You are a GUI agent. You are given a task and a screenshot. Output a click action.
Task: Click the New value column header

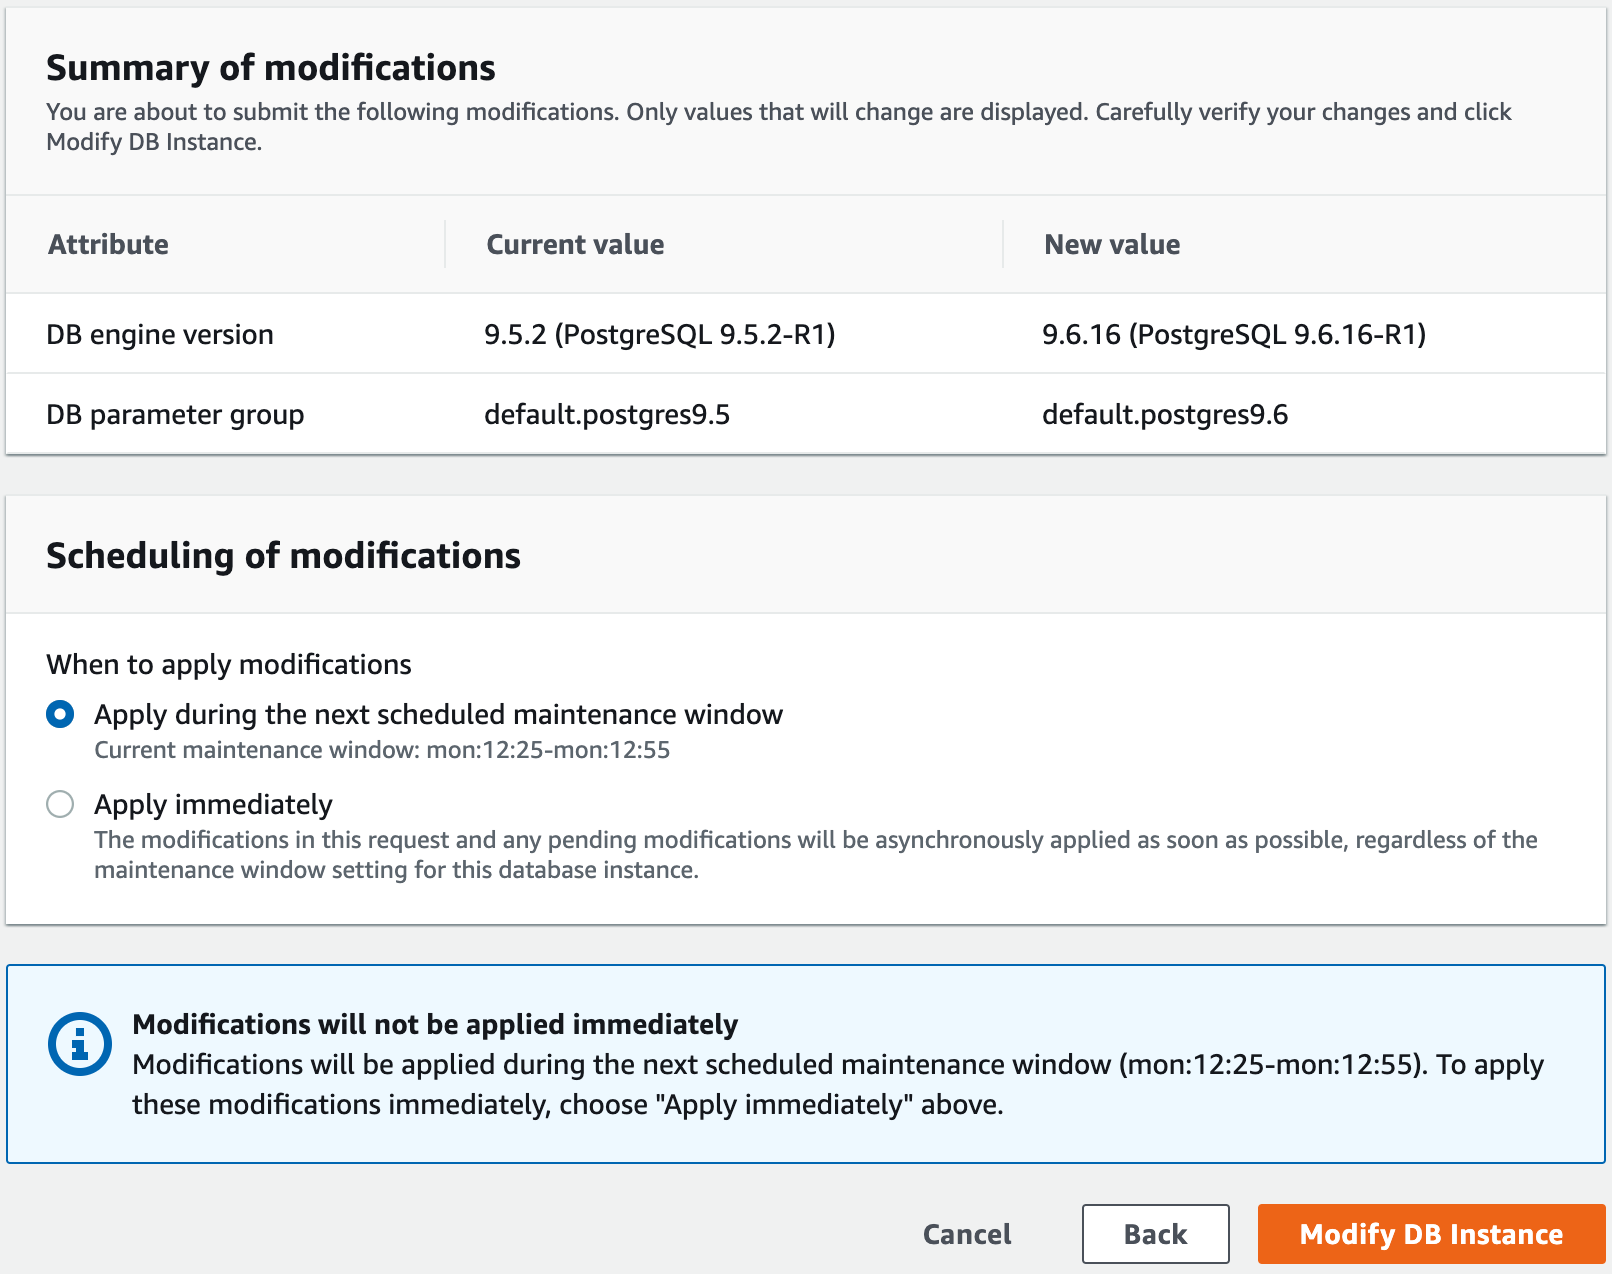pyautogui.click(x=1112, y=244)
